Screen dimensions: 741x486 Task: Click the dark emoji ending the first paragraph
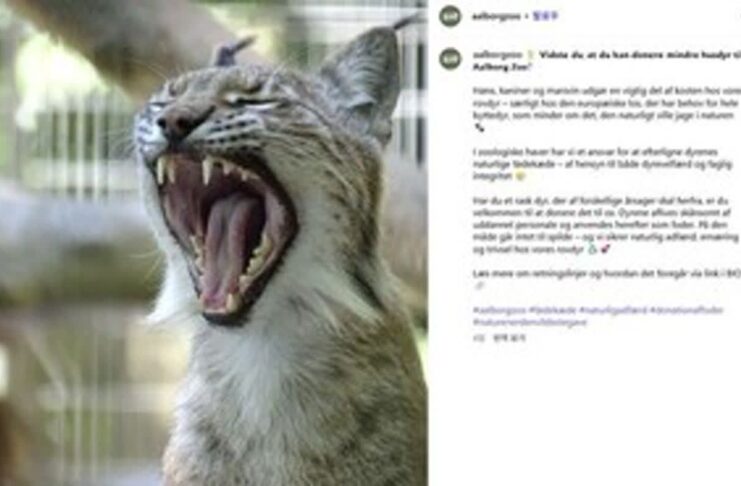[x=479, y=128]
